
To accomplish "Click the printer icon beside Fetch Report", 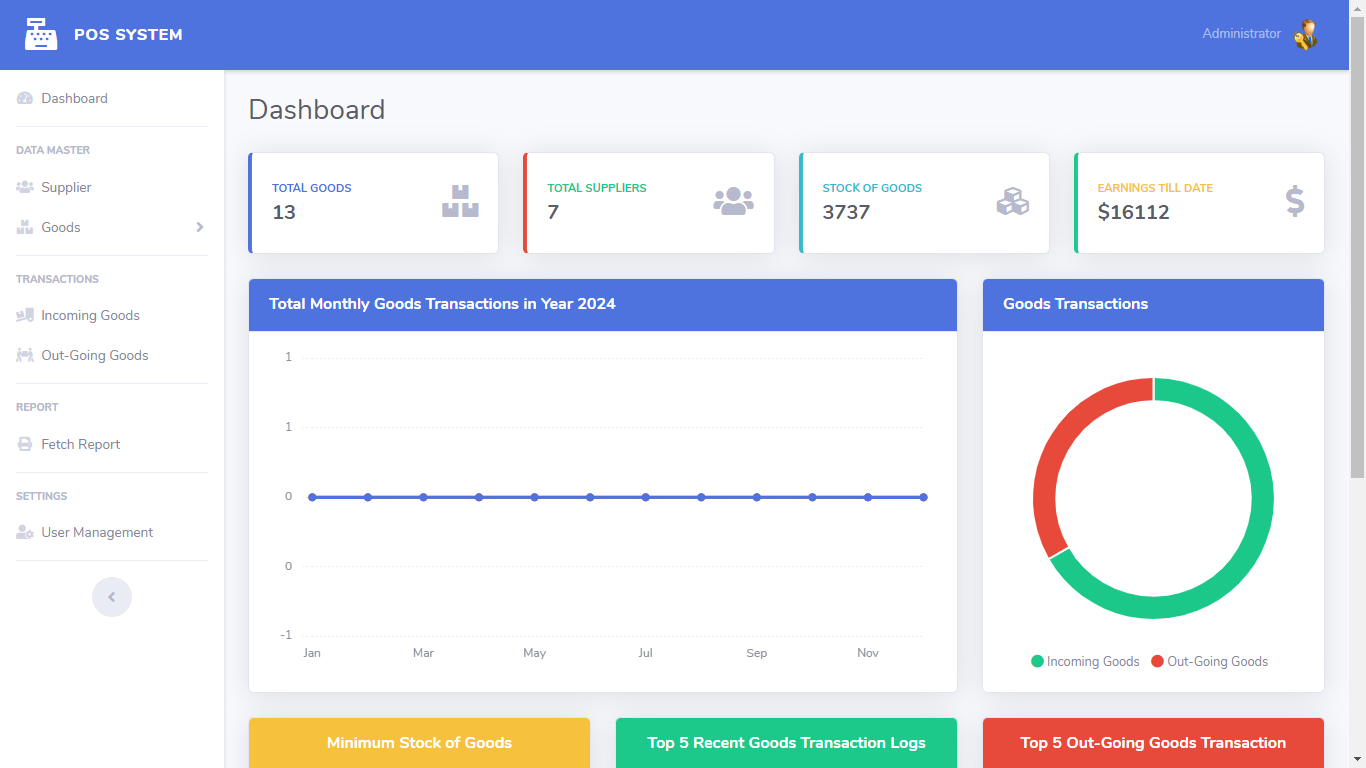I will (25, 444).
